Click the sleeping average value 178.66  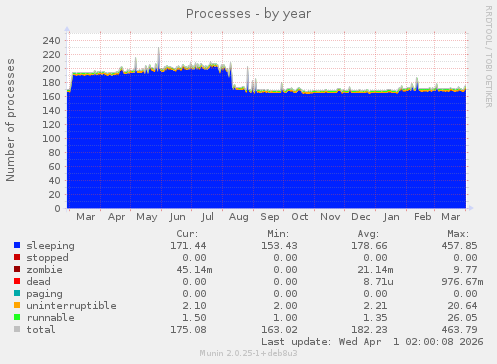tap(369, 246)
